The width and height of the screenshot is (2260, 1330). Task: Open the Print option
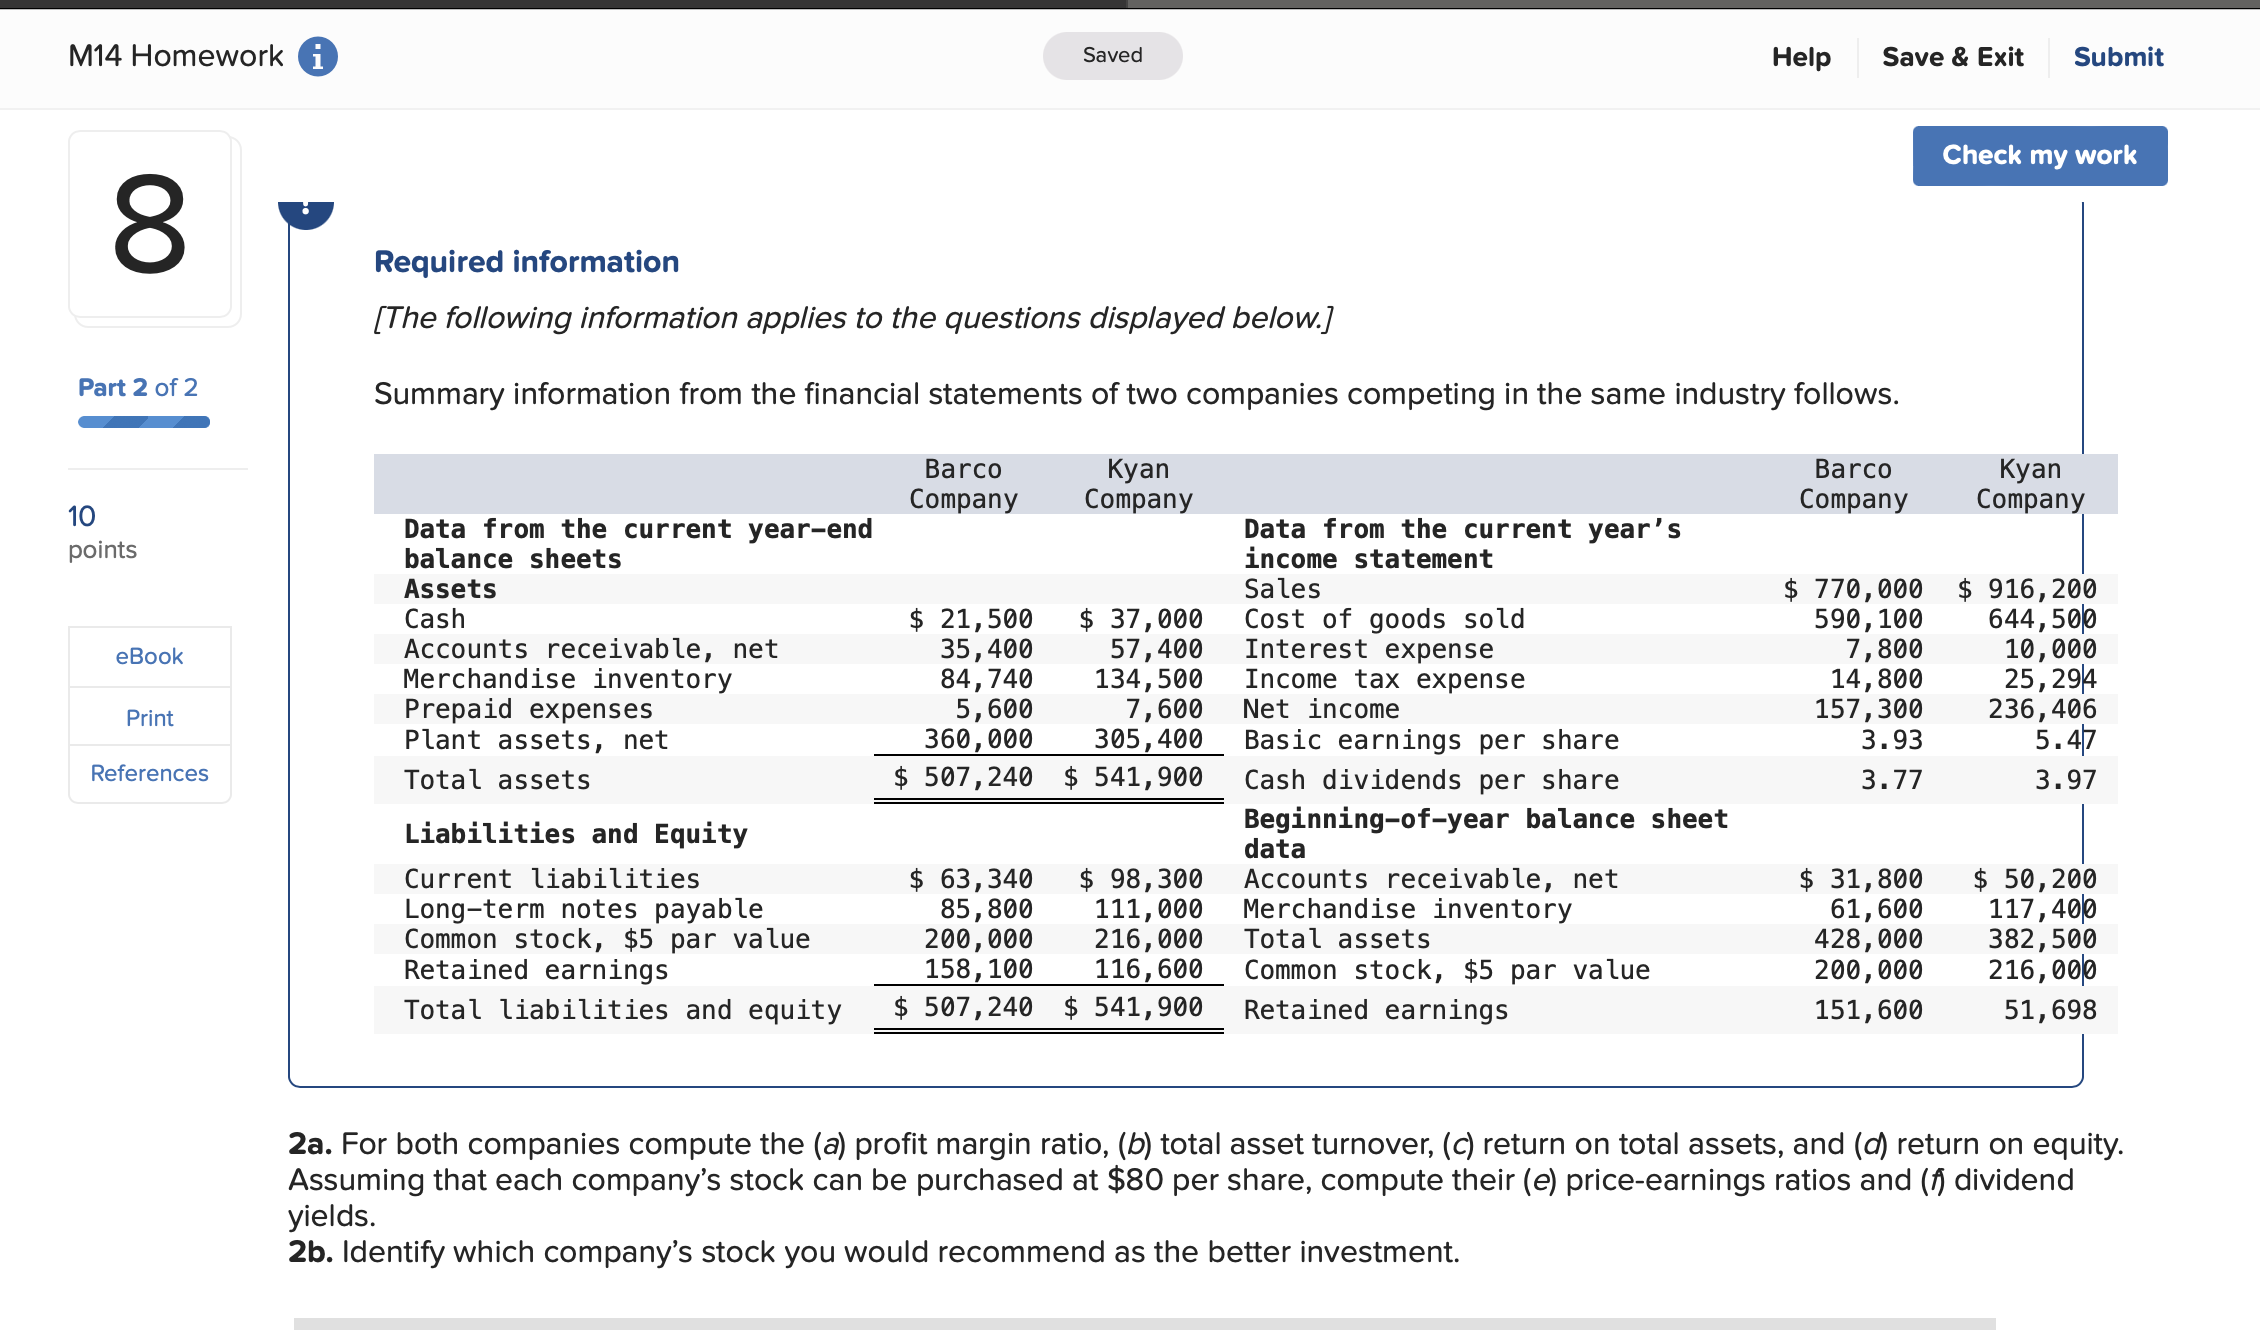point(148,716)
